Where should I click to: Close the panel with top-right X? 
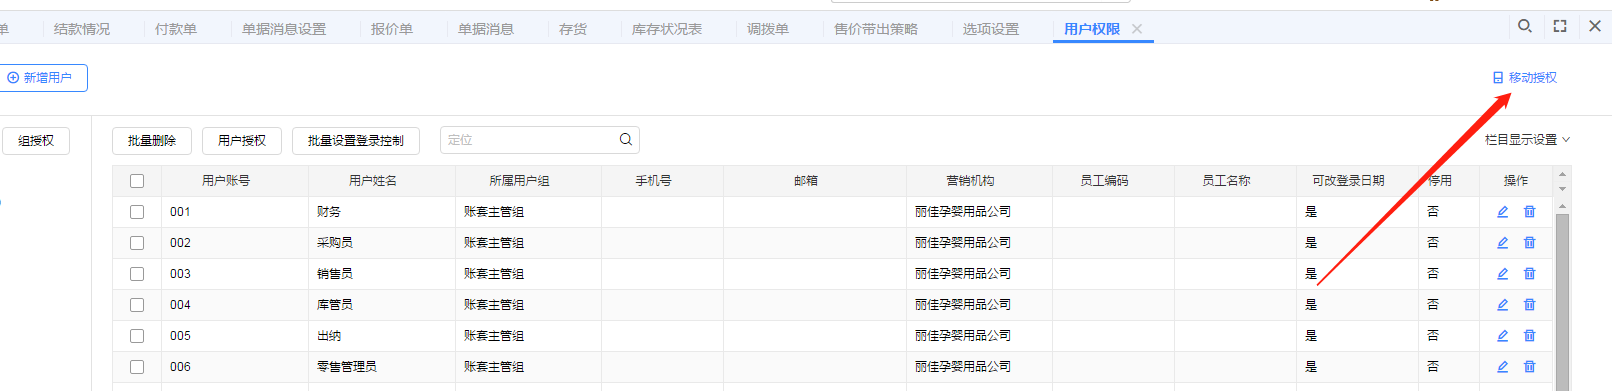[1595, 26]
